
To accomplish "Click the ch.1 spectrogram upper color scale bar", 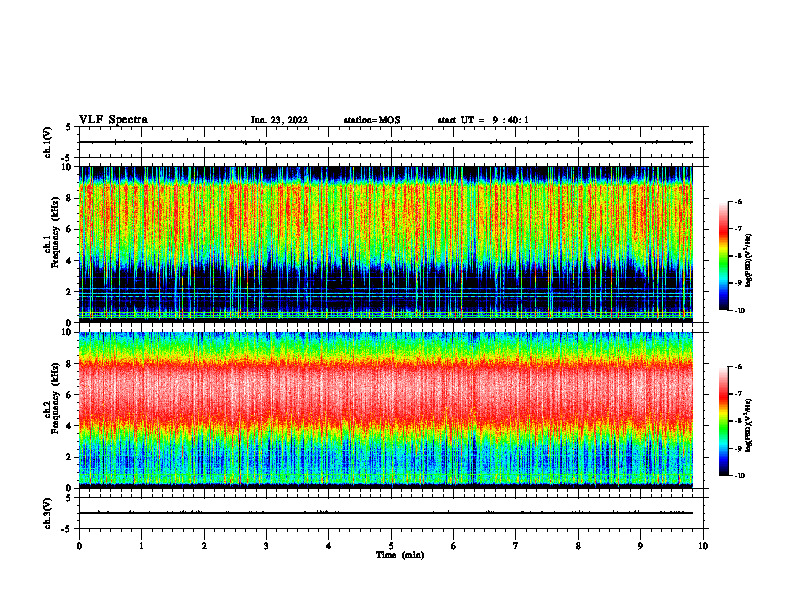I will point(724,256).
